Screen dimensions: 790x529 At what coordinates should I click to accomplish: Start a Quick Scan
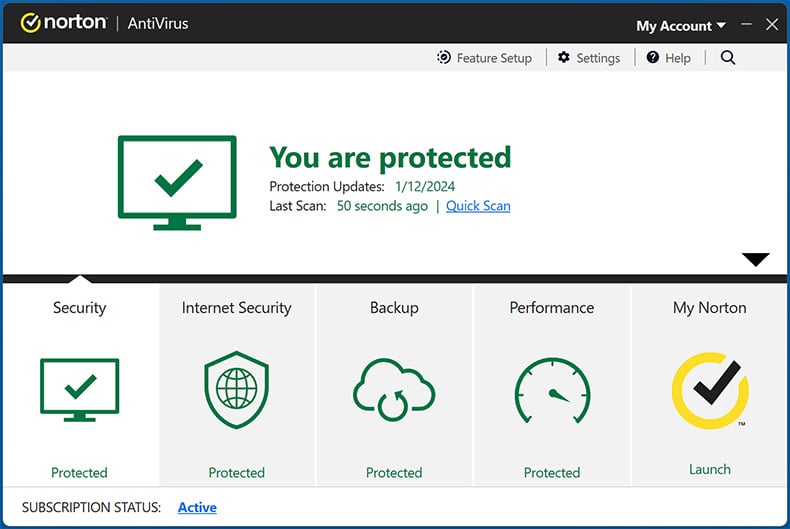[x=478, y=206]
